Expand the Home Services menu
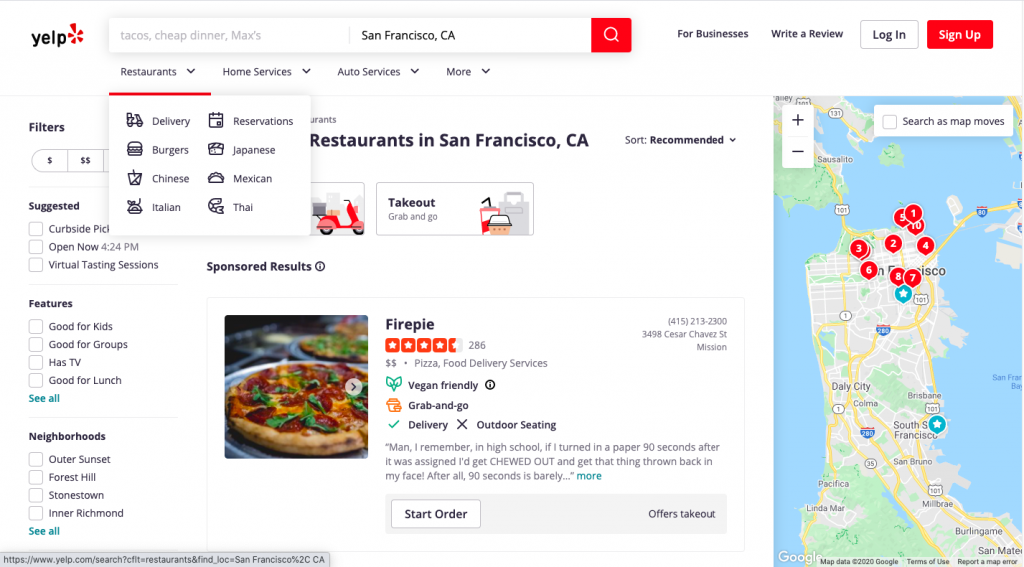Image resolution: width=1024 pixels, height=567 pixels. point(266,72)
